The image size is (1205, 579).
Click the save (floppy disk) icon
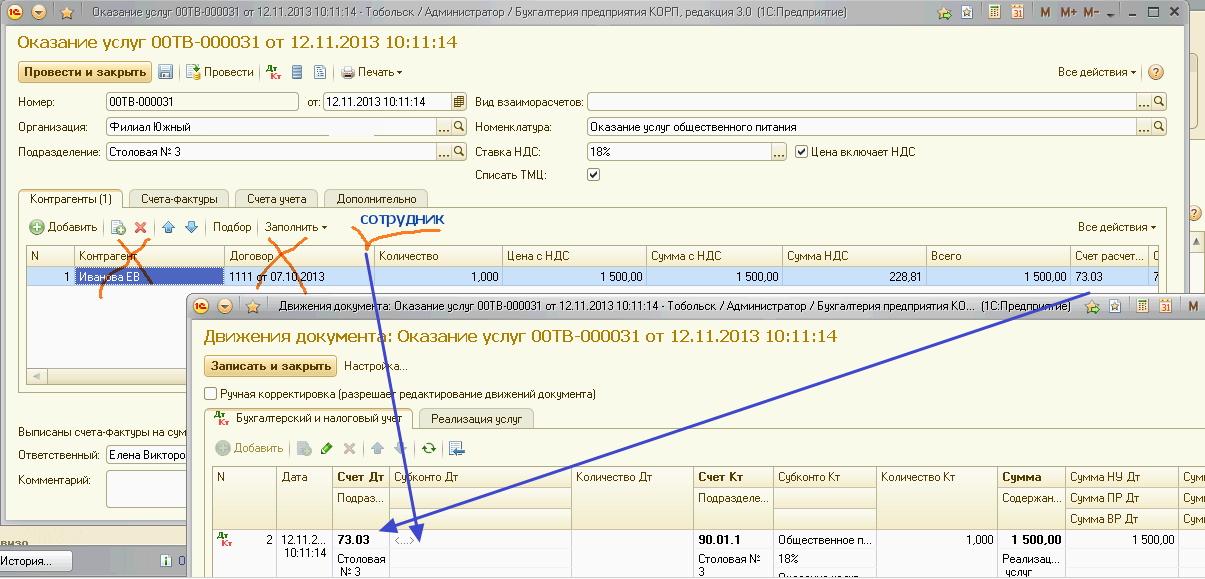coord(166,72)
